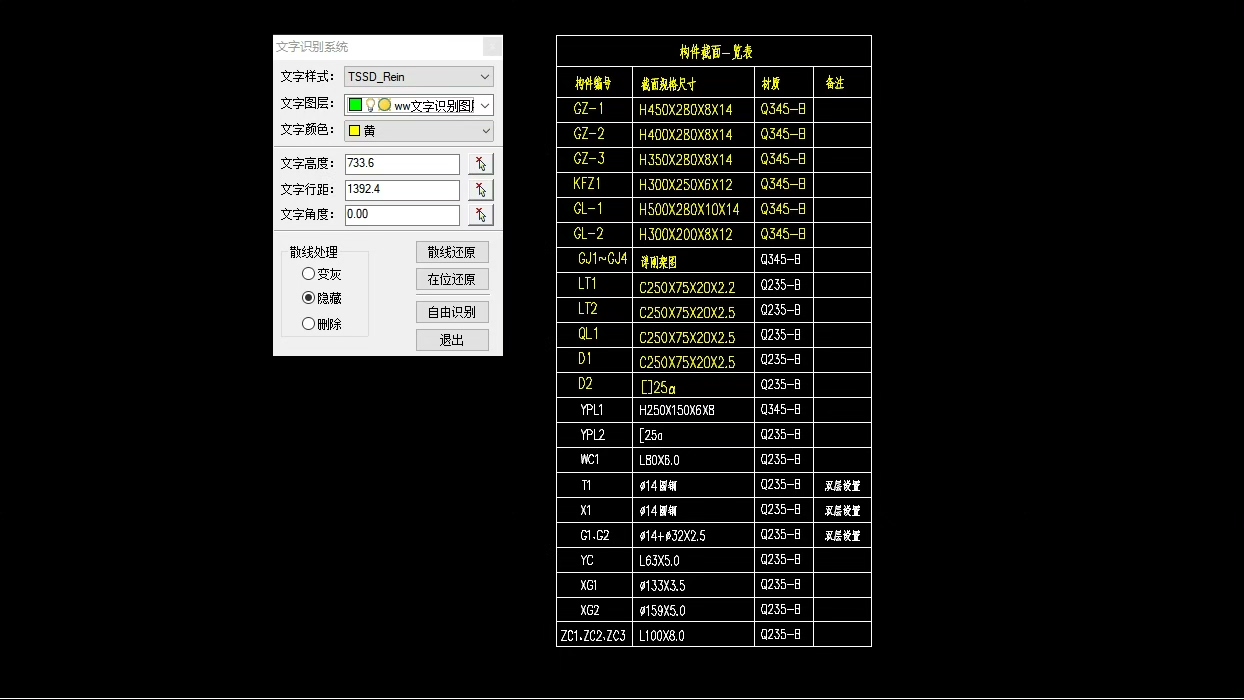Click the 退出 button
This screenshot has width=1244, height=700.
pos(452,340)
